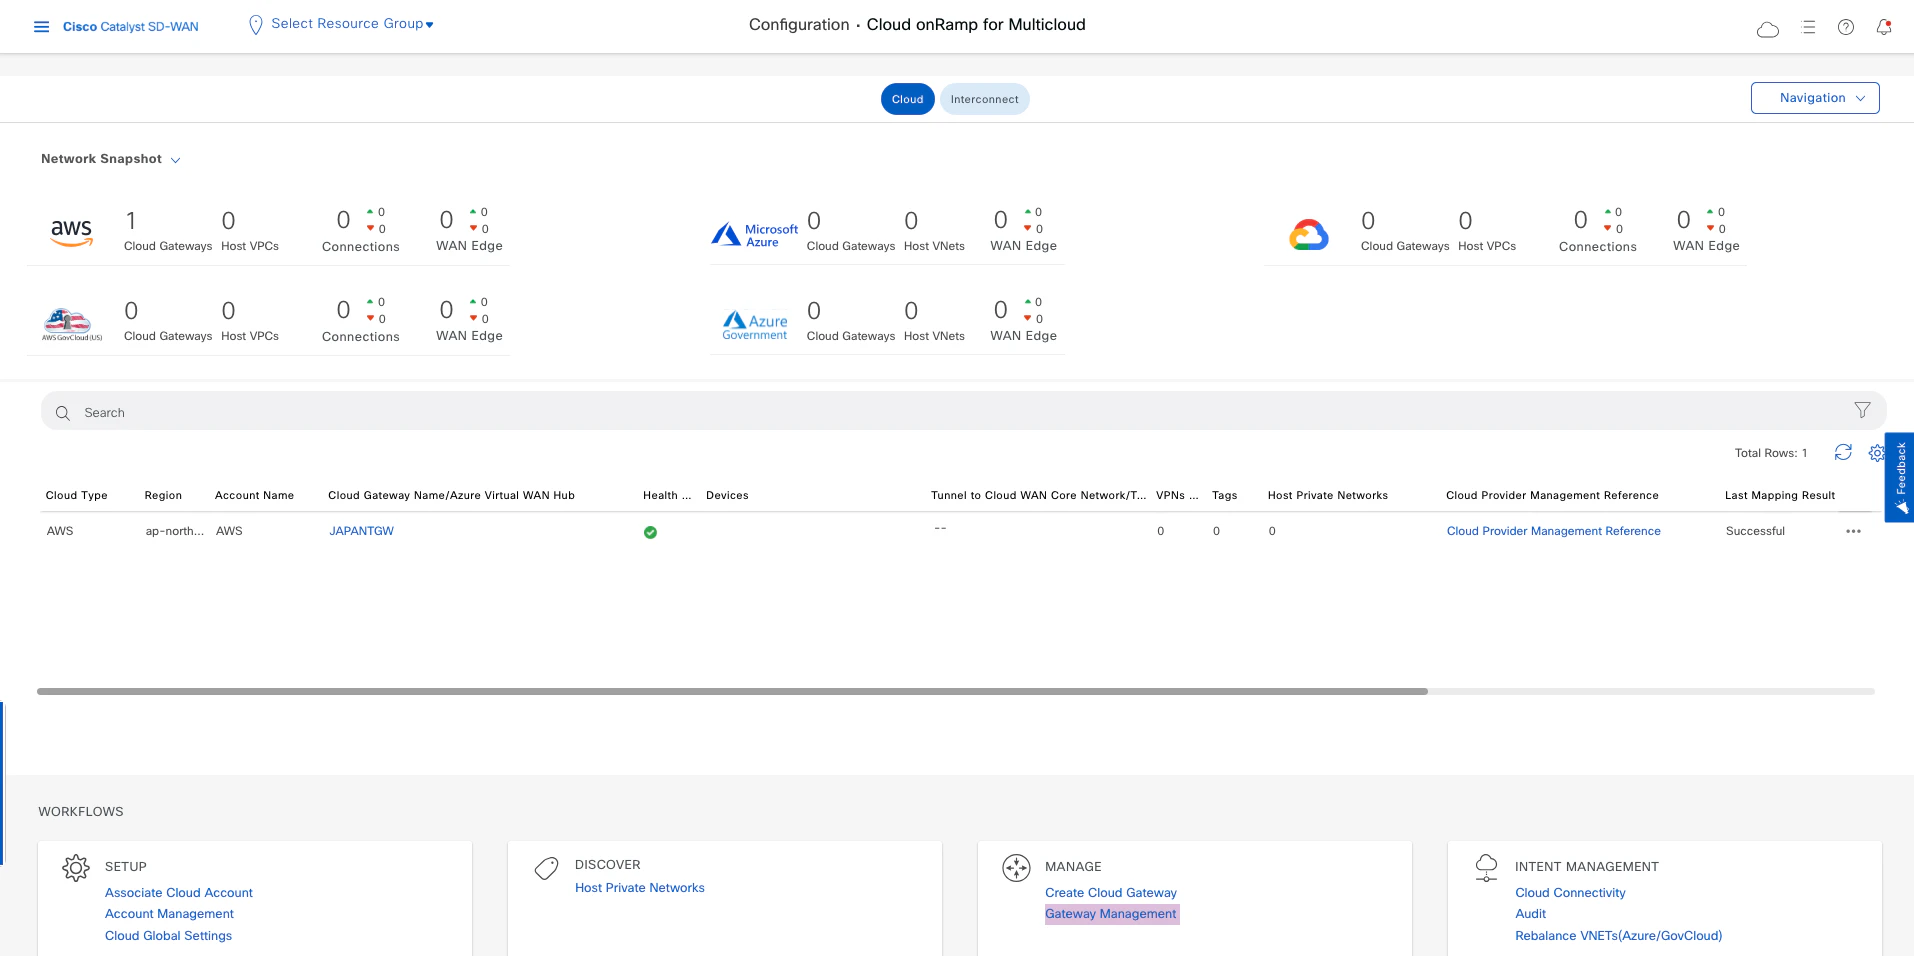Open the Navigation dropdown
This screenshot has height=956, width=1914.
tap(1814, 98)
